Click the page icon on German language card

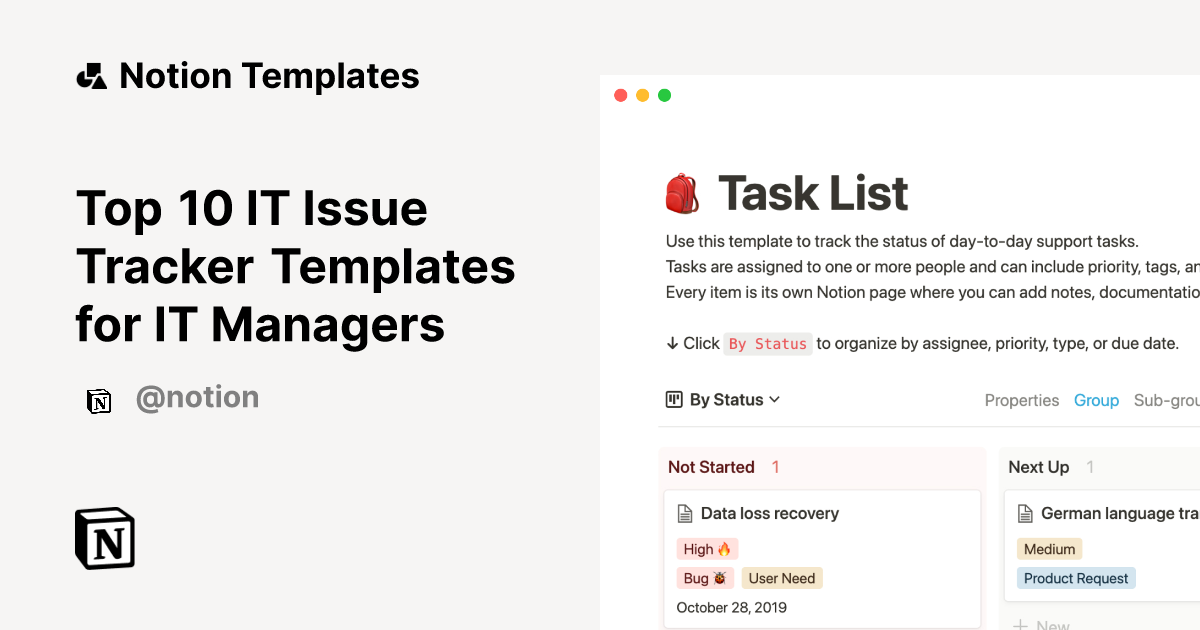[x=1025, y=513]
